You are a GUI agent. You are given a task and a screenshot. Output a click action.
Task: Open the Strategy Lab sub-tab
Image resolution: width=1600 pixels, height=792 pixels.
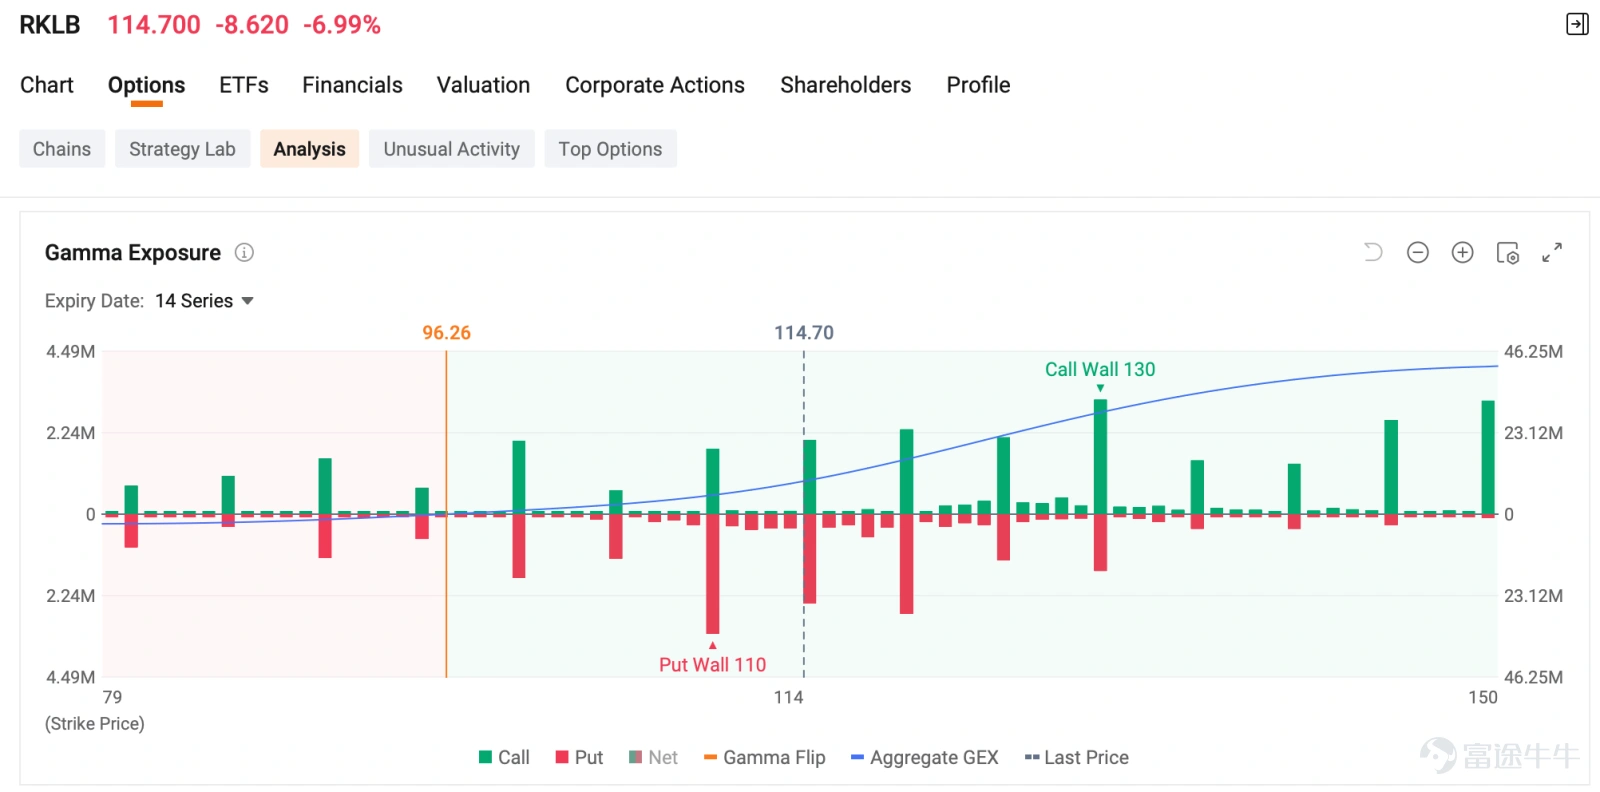(x=182, y=149)
